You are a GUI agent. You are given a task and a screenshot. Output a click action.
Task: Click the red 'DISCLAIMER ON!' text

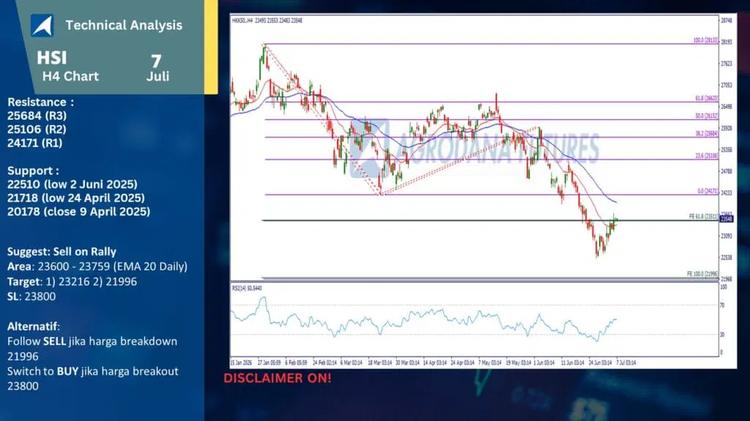277,378
